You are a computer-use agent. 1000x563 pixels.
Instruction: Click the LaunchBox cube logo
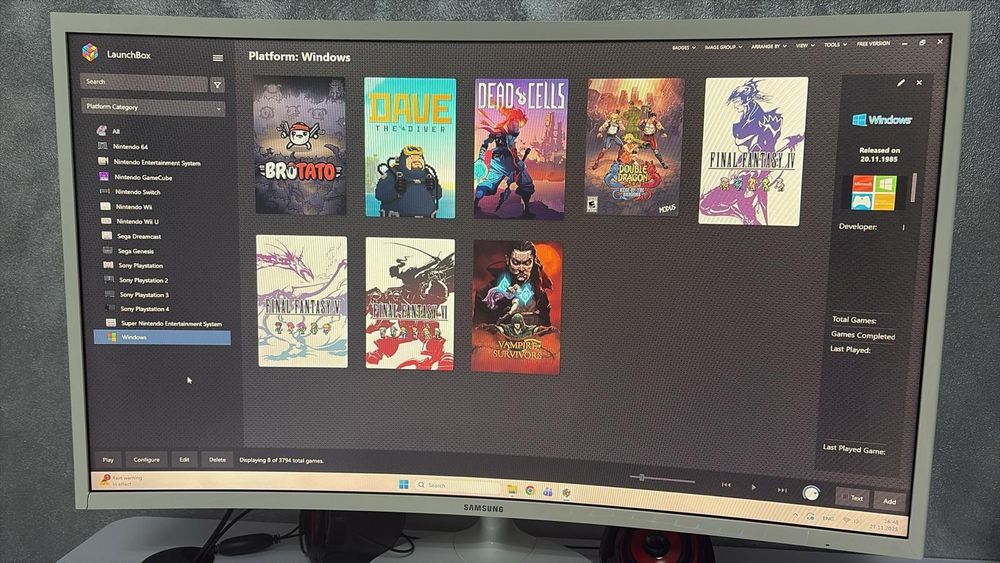[90, 52]
